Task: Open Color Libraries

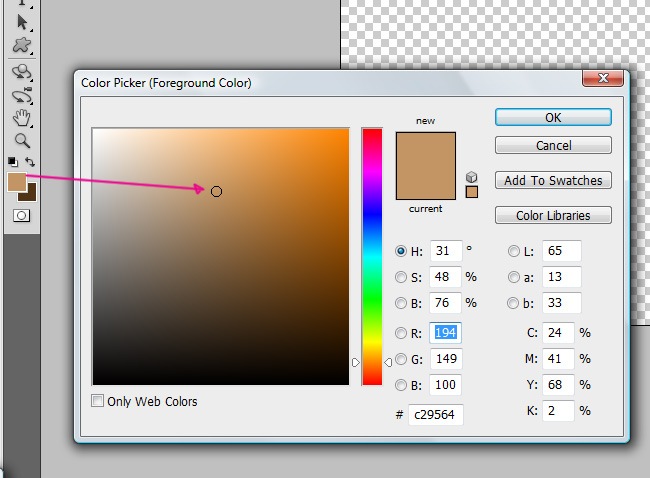Action: [553, 215]
